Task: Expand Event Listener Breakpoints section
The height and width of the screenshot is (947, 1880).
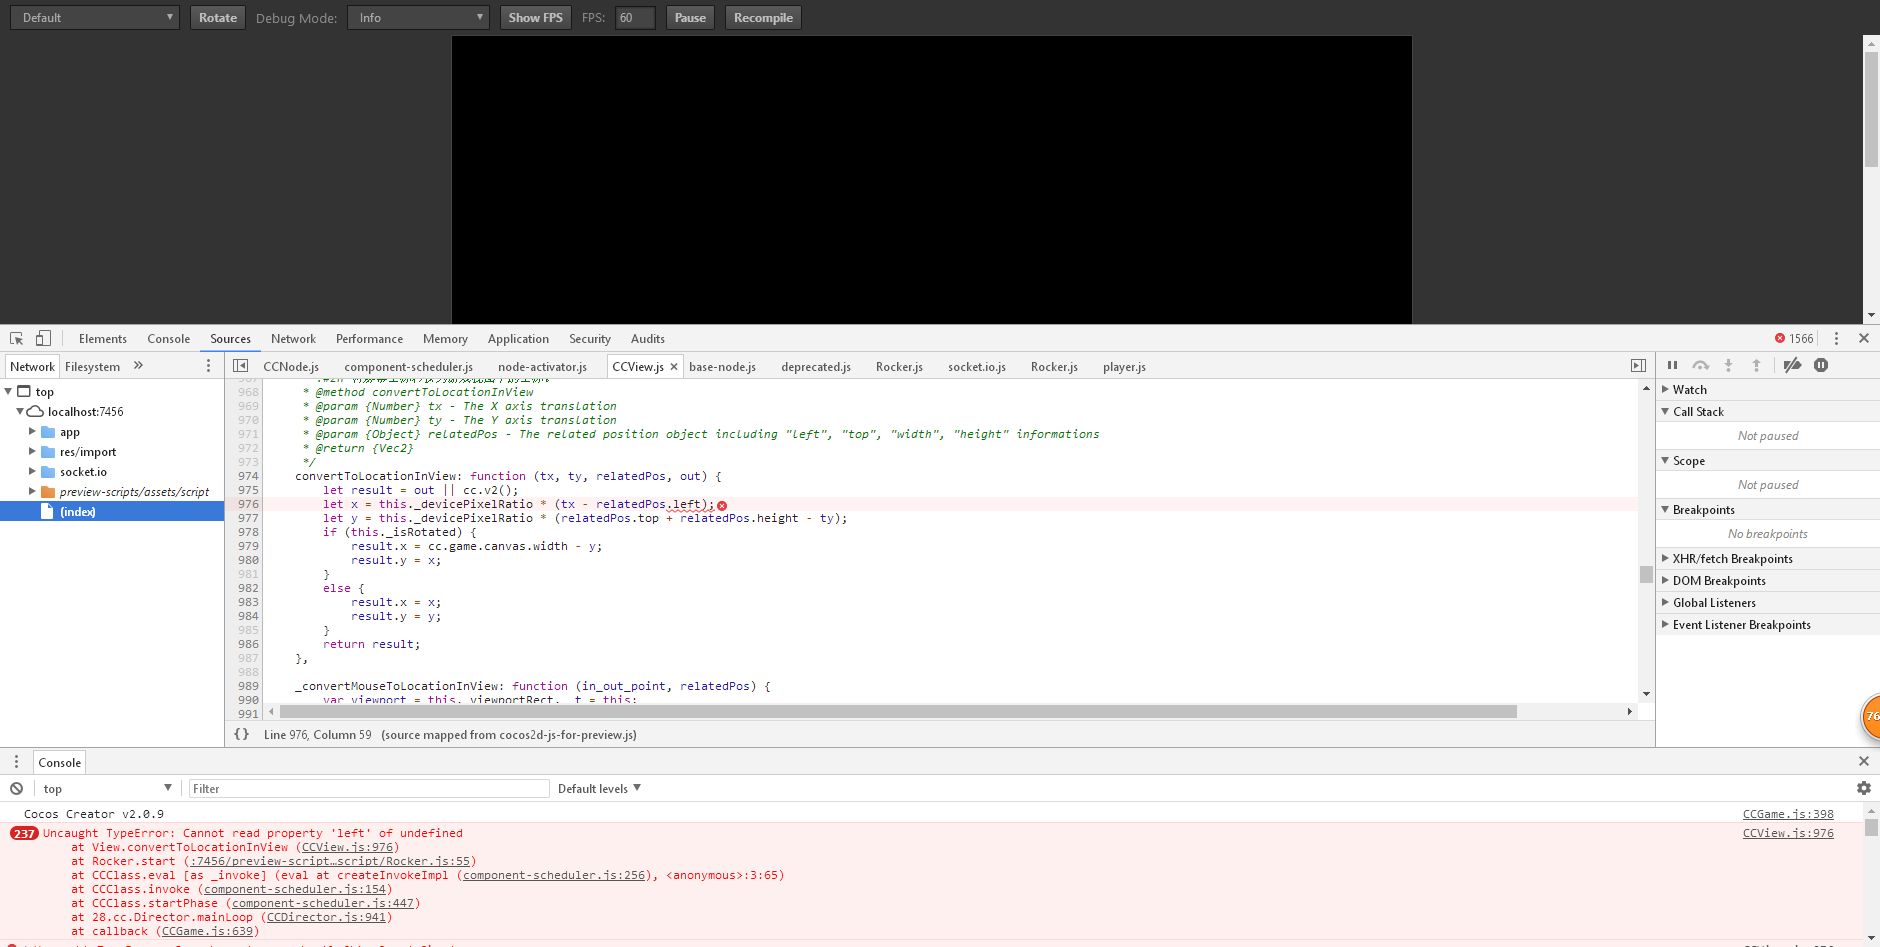Action: 1767,625
